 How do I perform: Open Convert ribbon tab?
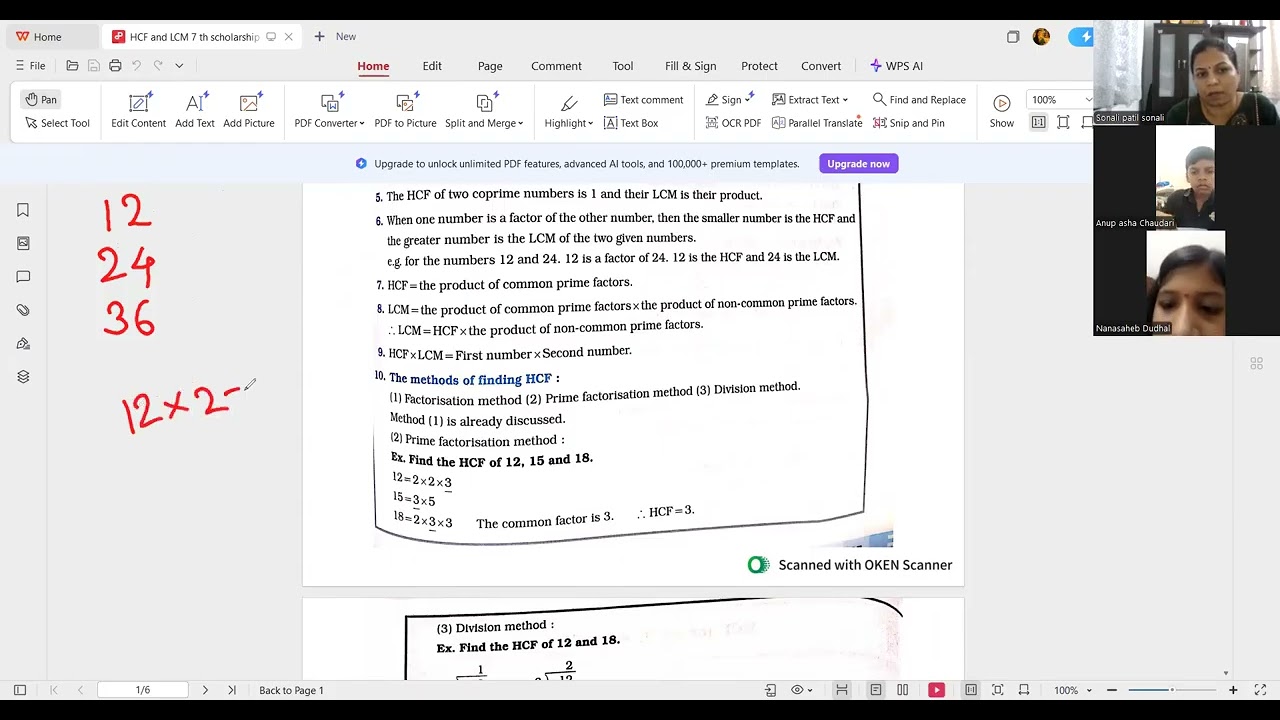821,66
